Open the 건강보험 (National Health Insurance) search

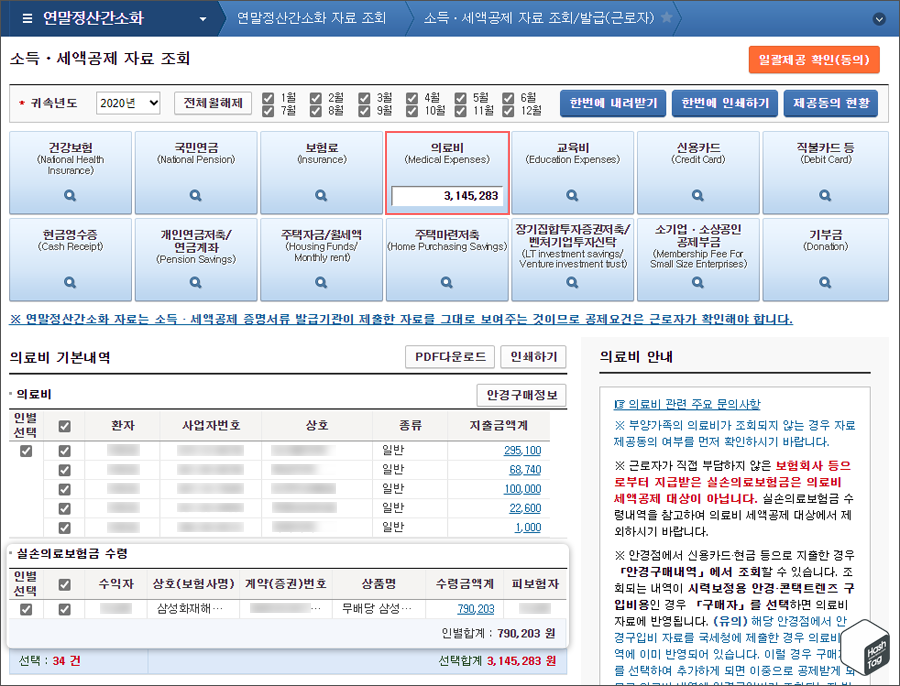coord(69,197)
